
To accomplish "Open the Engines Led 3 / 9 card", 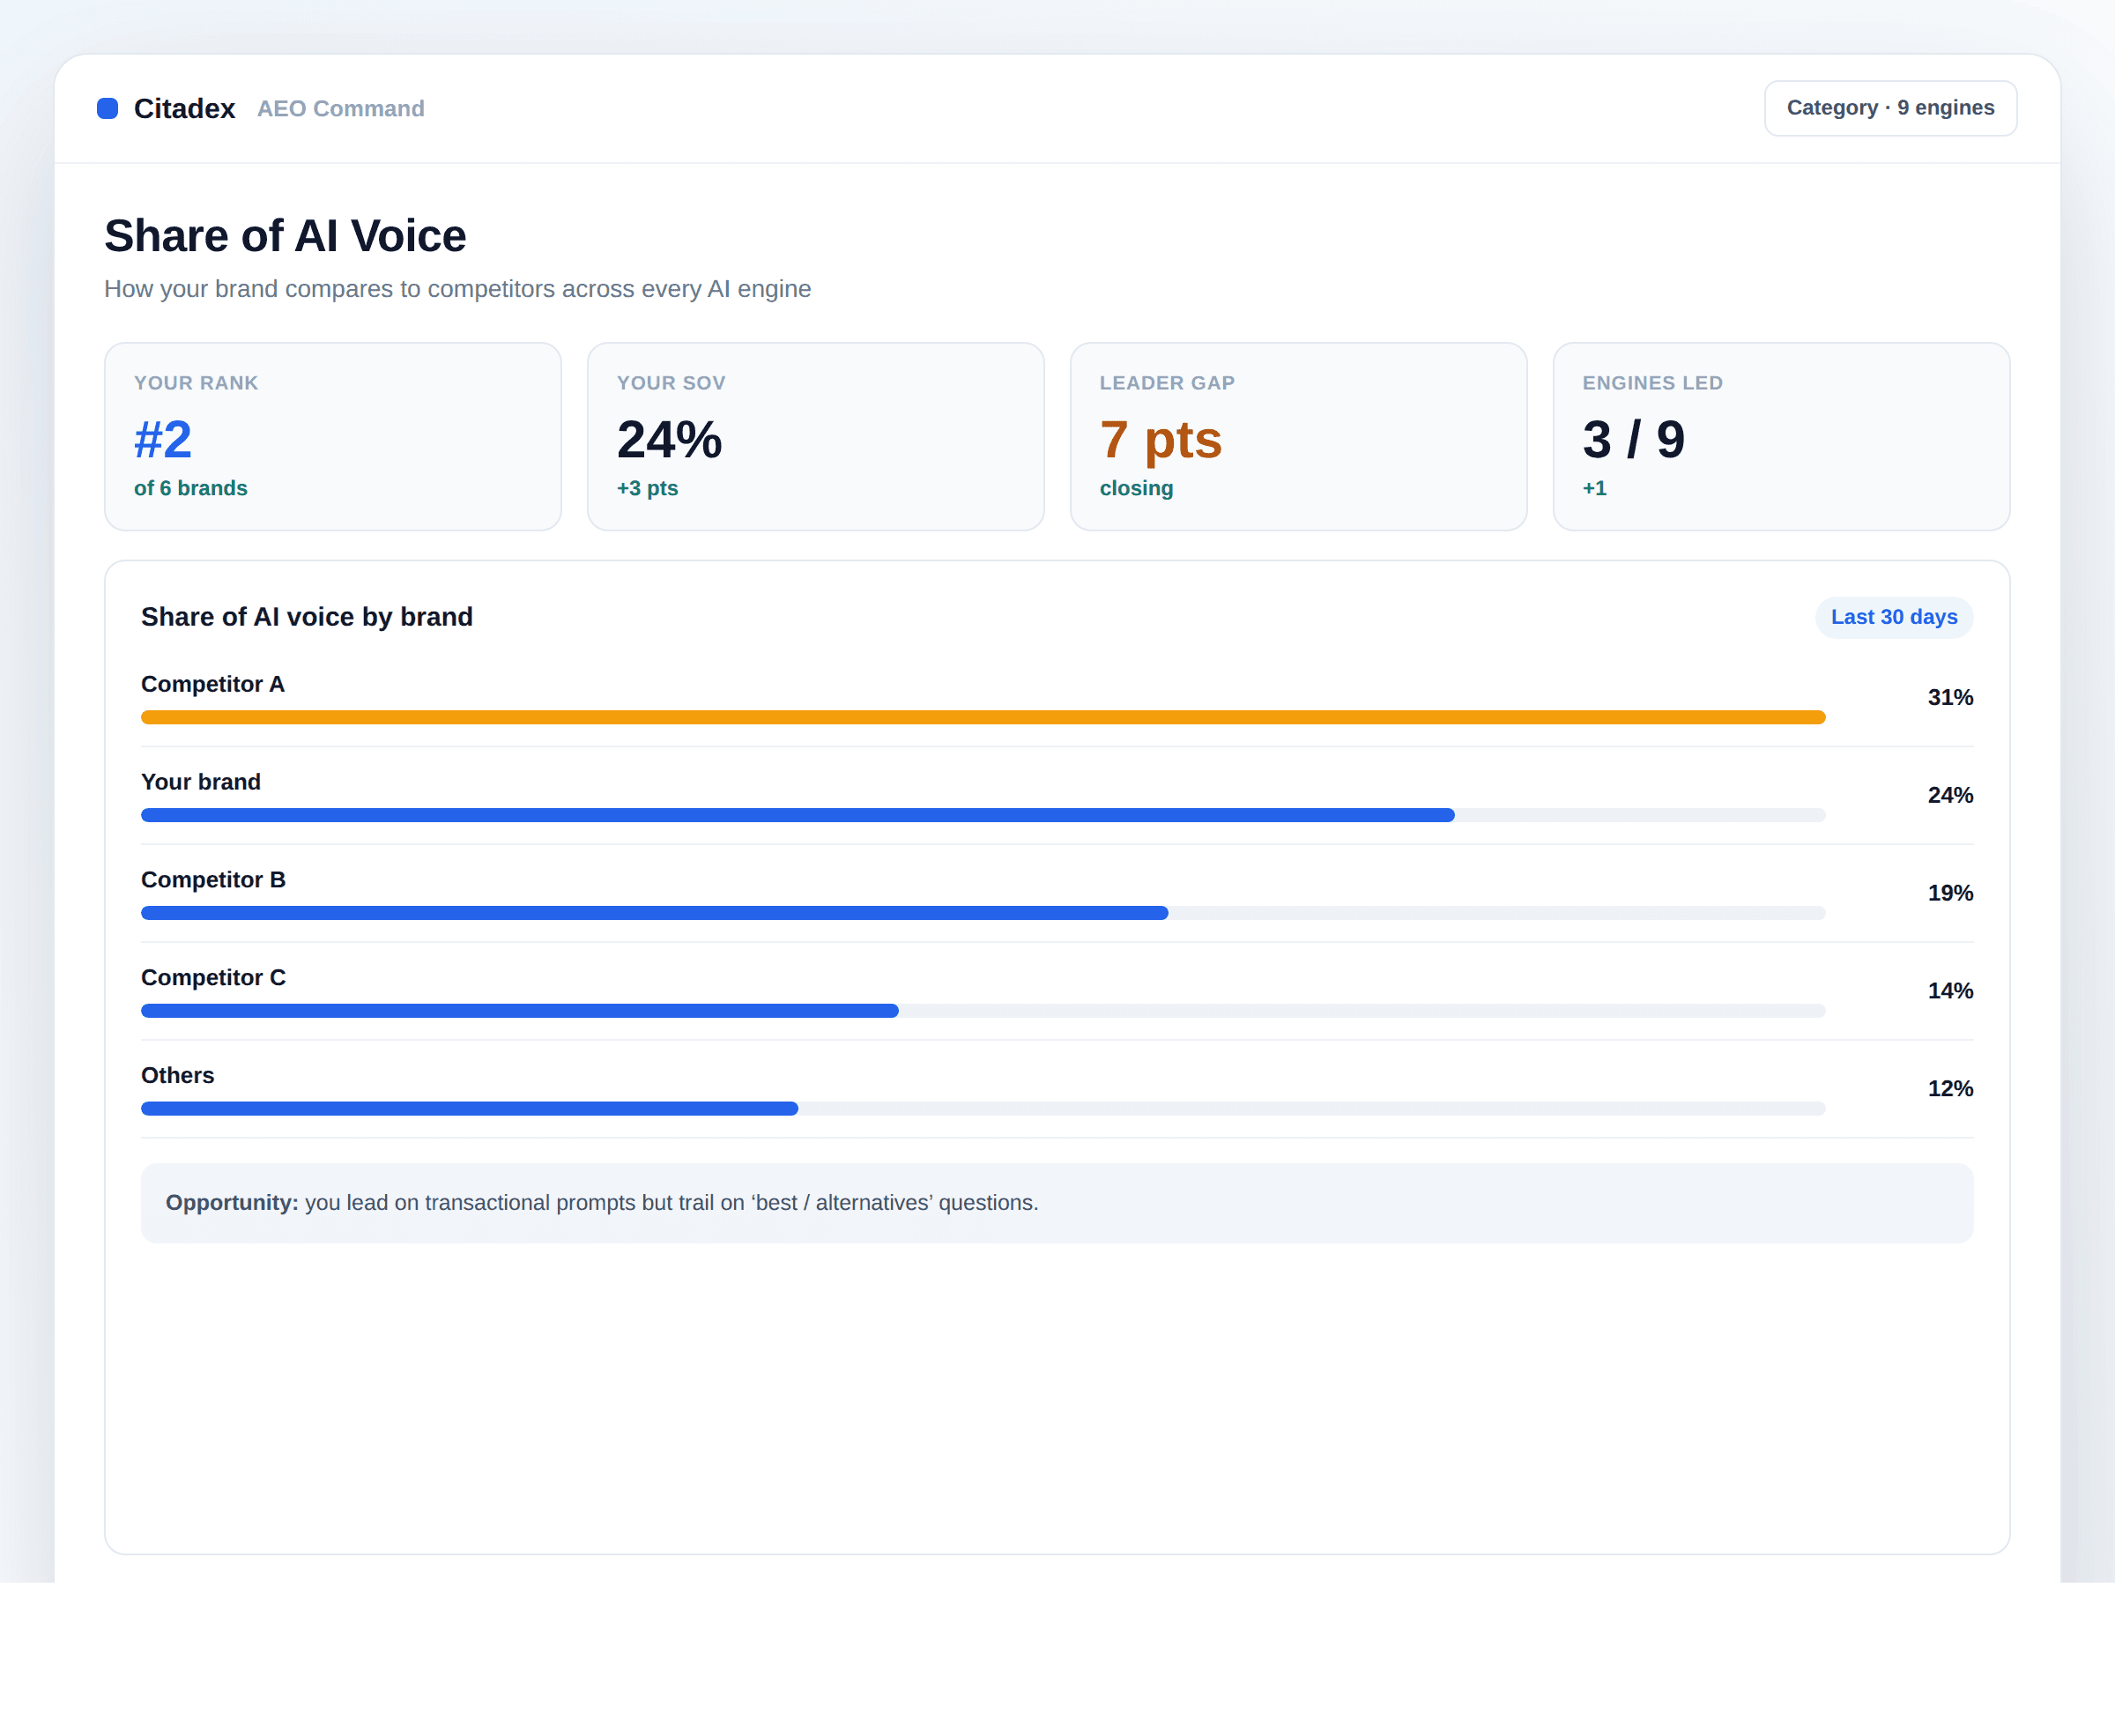I will (1781, 437).
